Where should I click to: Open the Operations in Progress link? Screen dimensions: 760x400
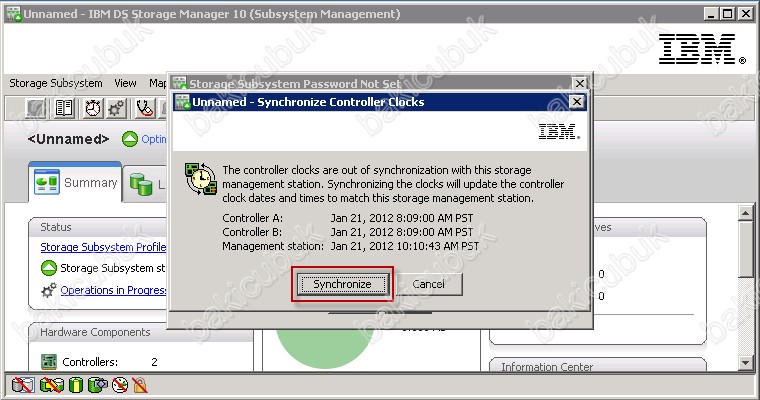click(113, 290)
